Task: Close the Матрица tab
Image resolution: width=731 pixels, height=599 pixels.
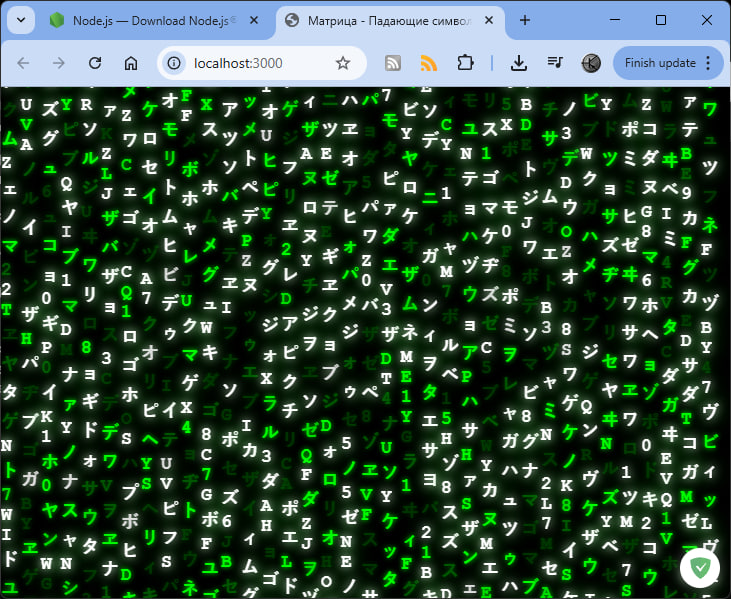Action: 487,20
